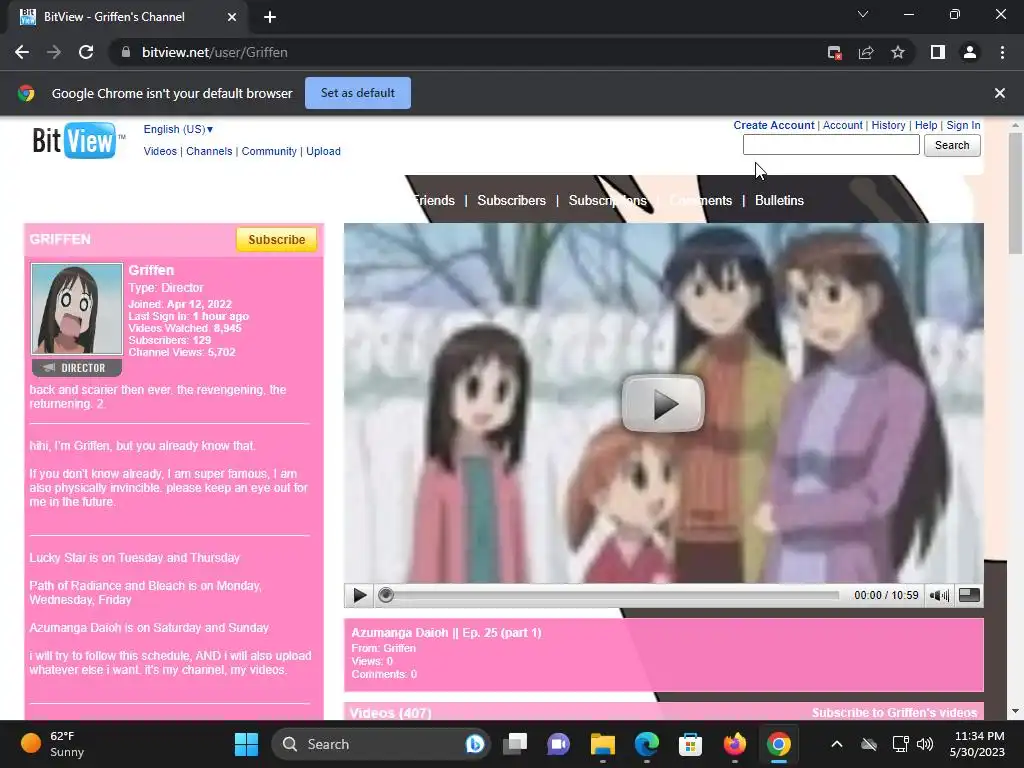View site information lock icon
The image size is (1024, 768).
(126, 52)
